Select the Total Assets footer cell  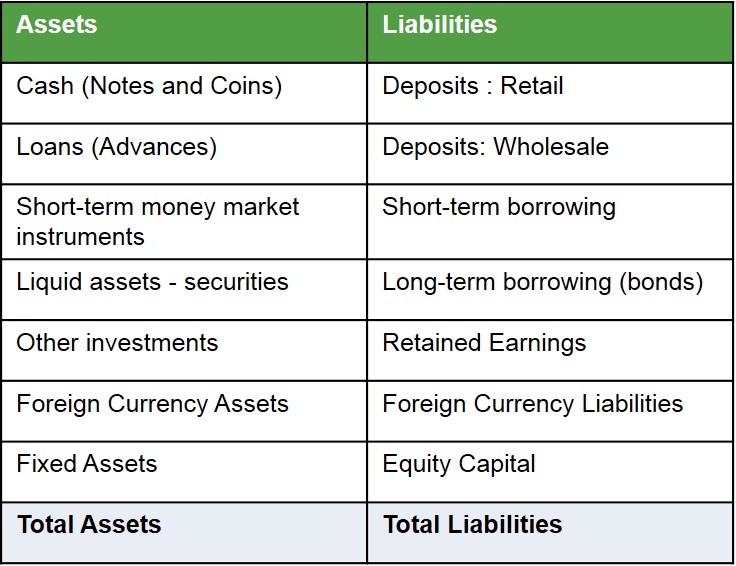click(89, 524)
